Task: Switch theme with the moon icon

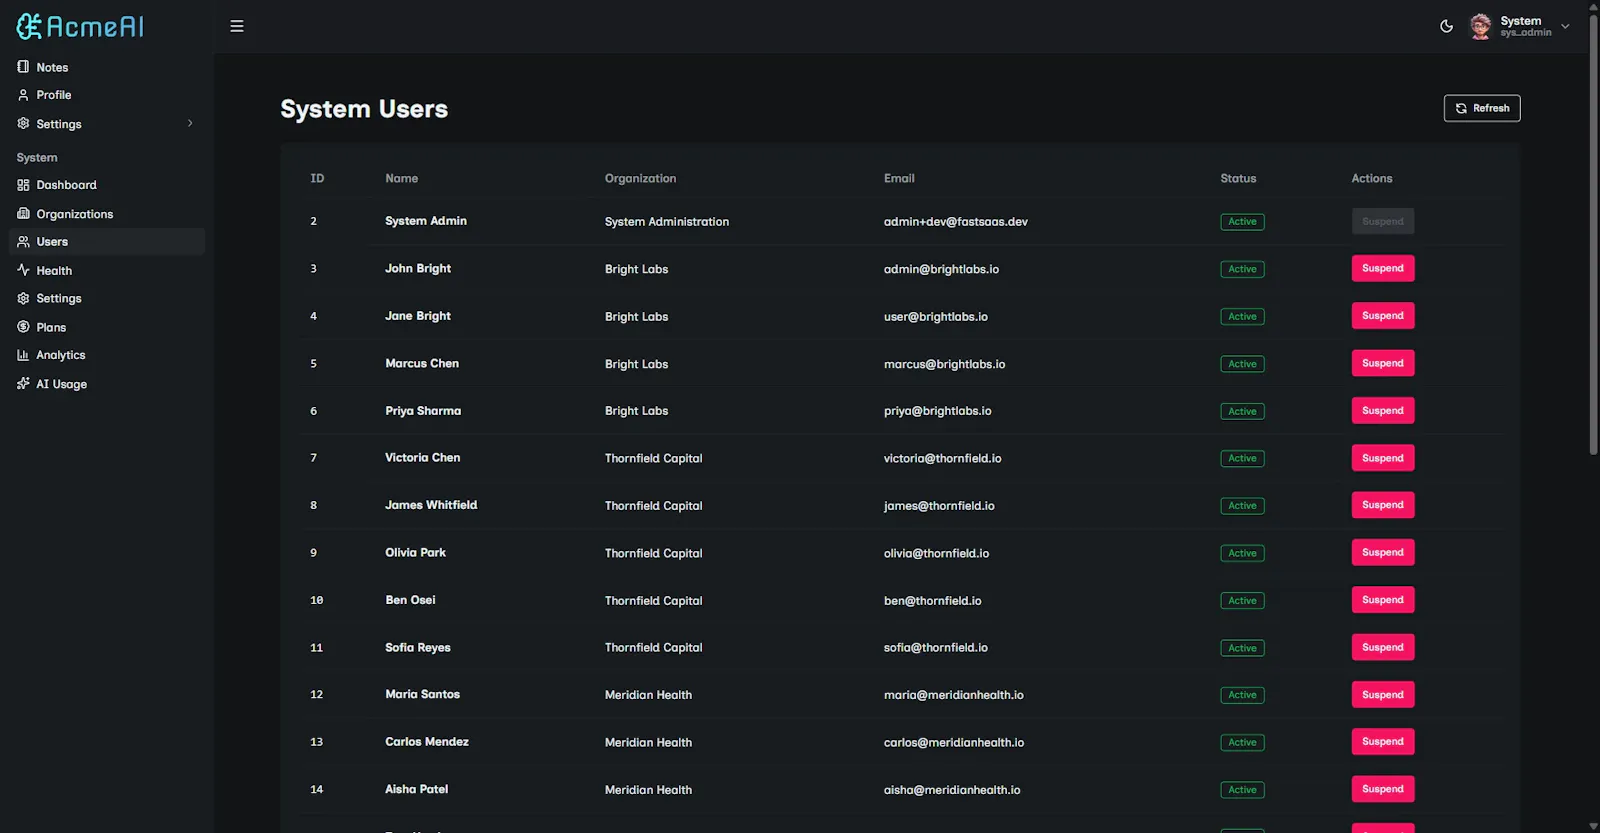Action: pos(1446,26)
